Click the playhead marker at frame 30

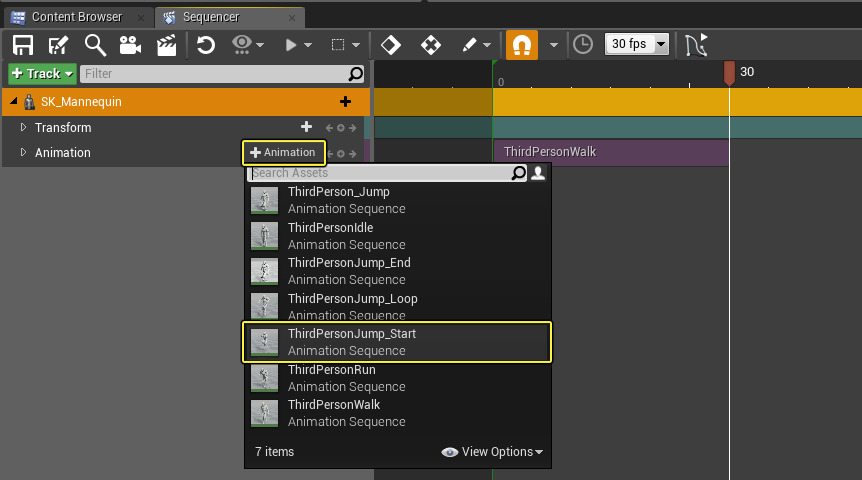(x=729, y=72)
